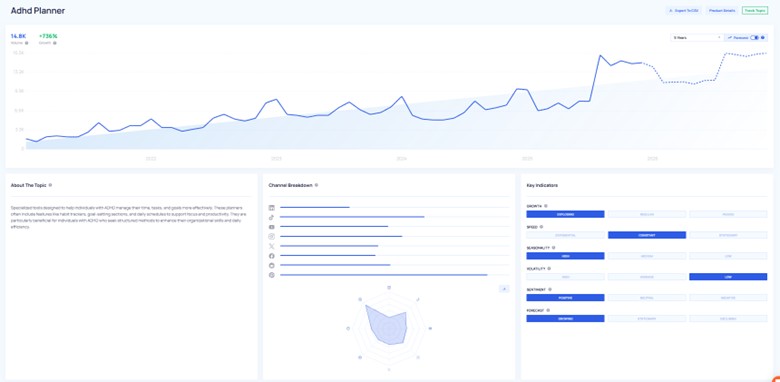Open the About The Topic info icon

pos(50,185)
